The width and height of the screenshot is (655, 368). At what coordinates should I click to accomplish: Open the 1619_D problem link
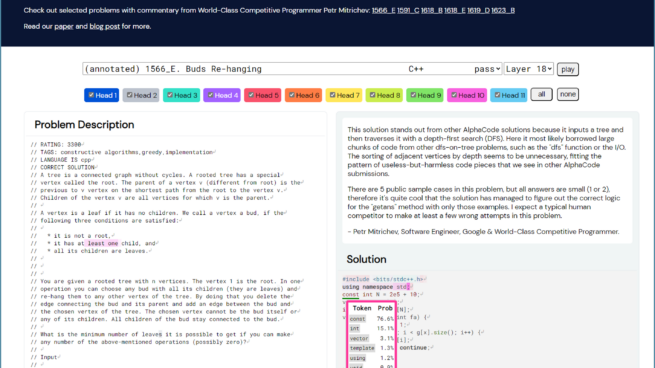[x=478, y=10]
